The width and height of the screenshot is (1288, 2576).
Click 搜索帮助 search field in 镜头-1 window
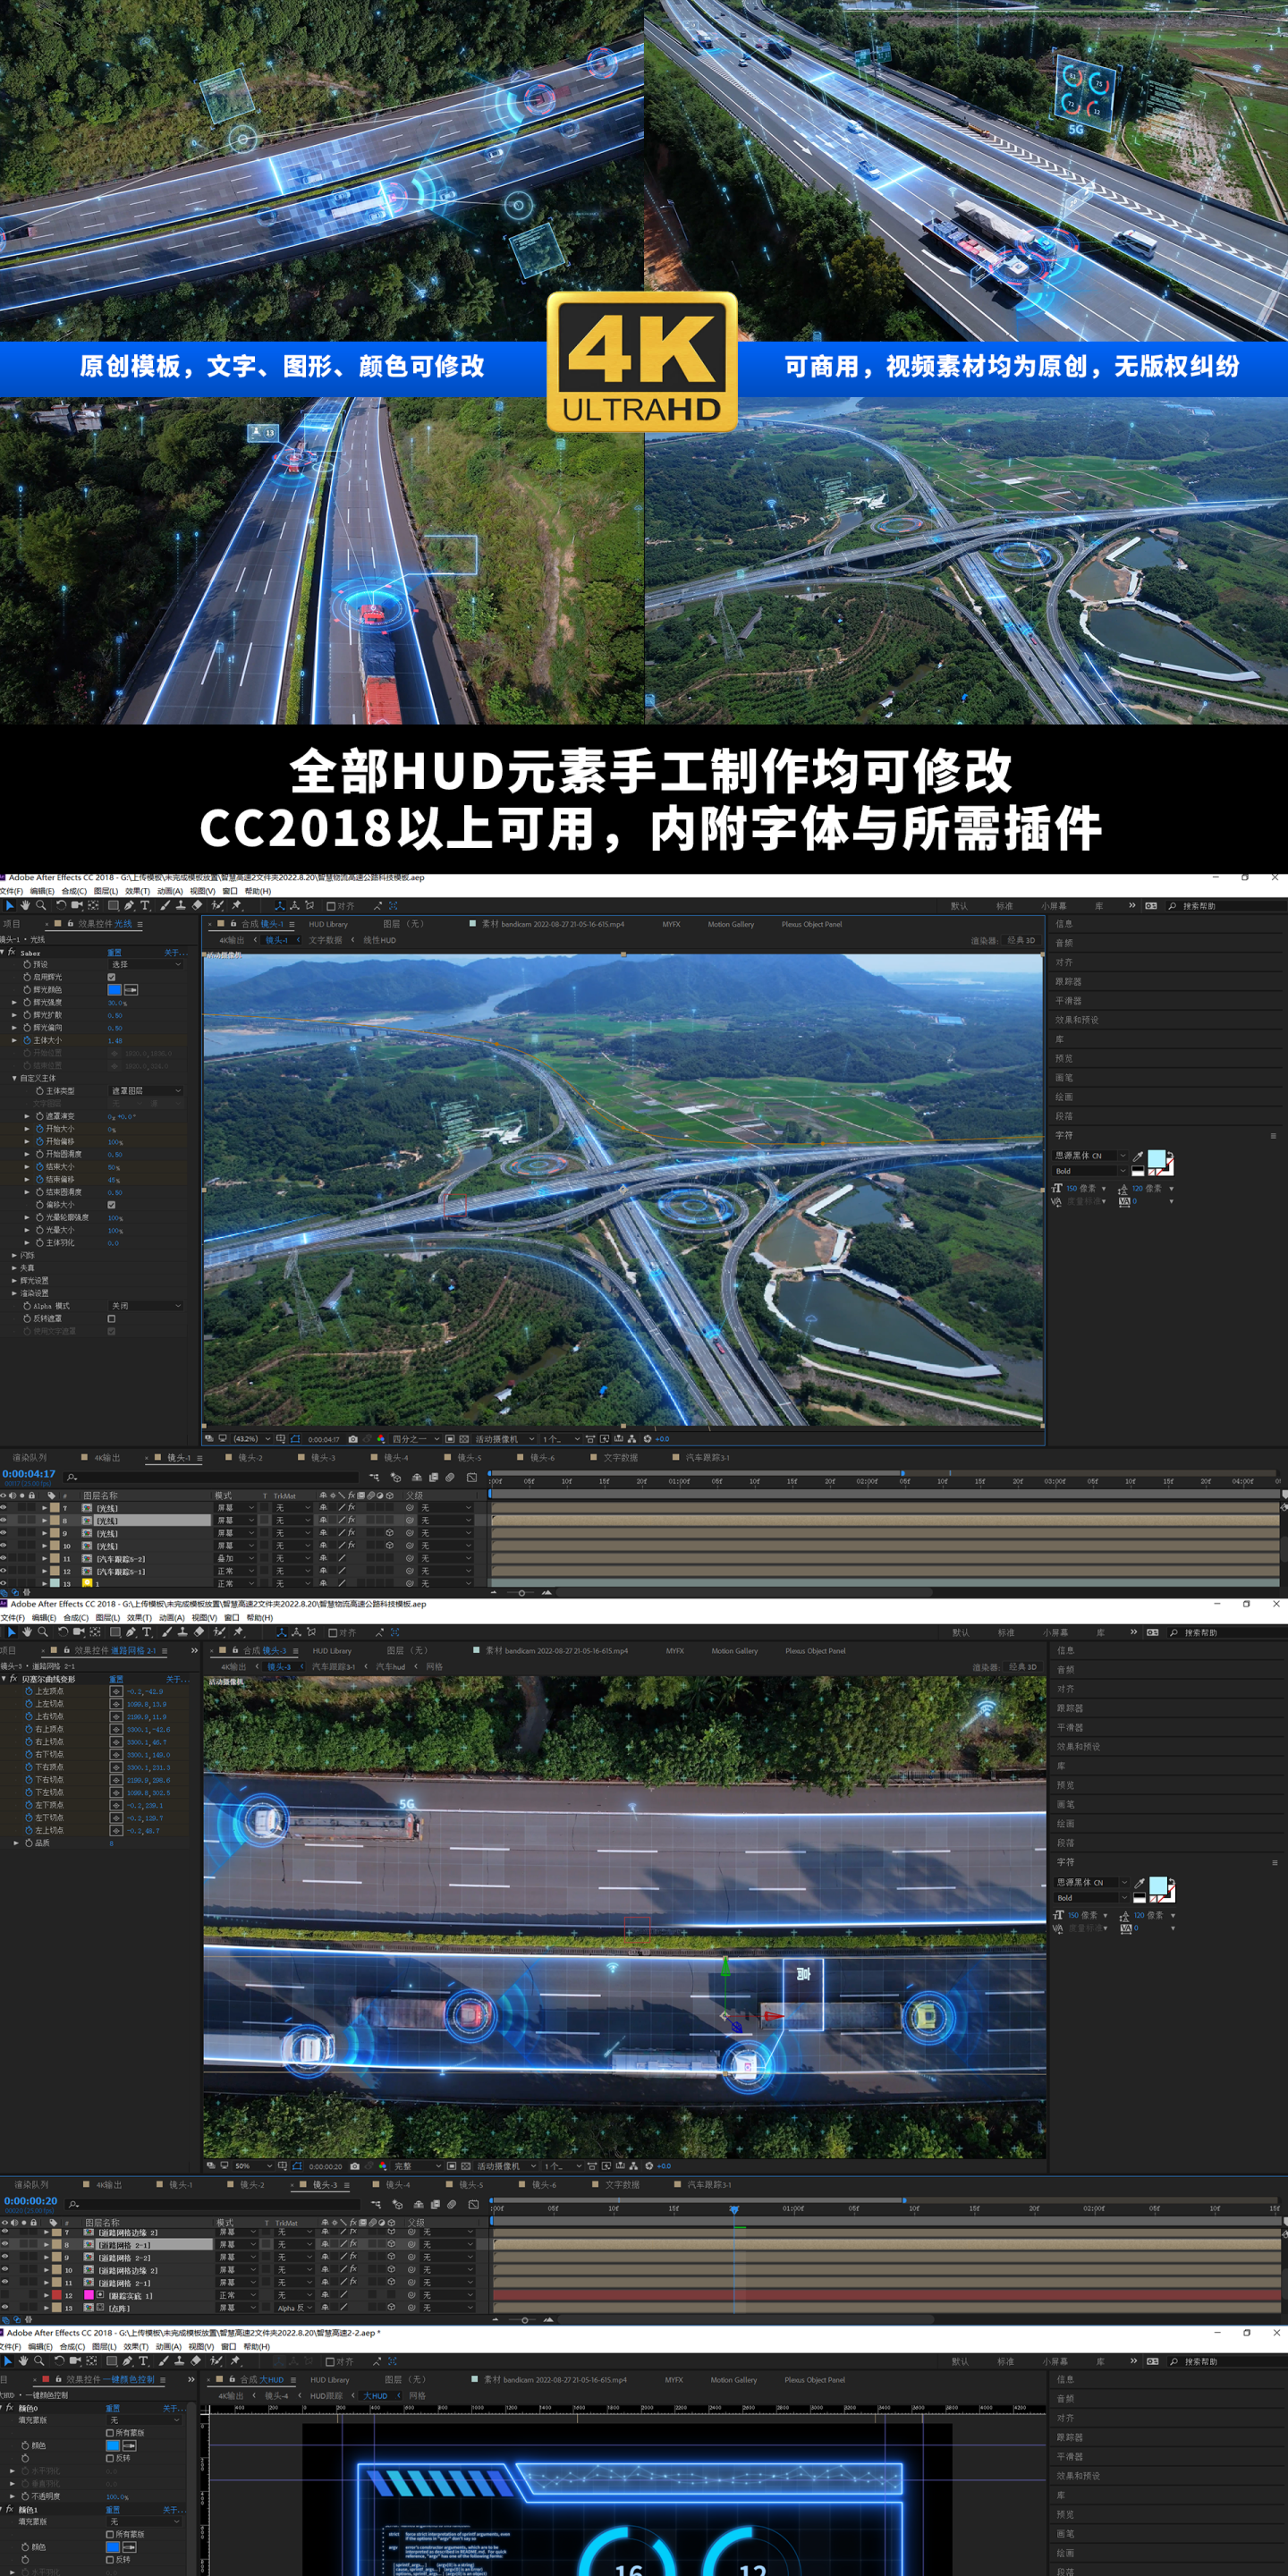[1225, 906]
